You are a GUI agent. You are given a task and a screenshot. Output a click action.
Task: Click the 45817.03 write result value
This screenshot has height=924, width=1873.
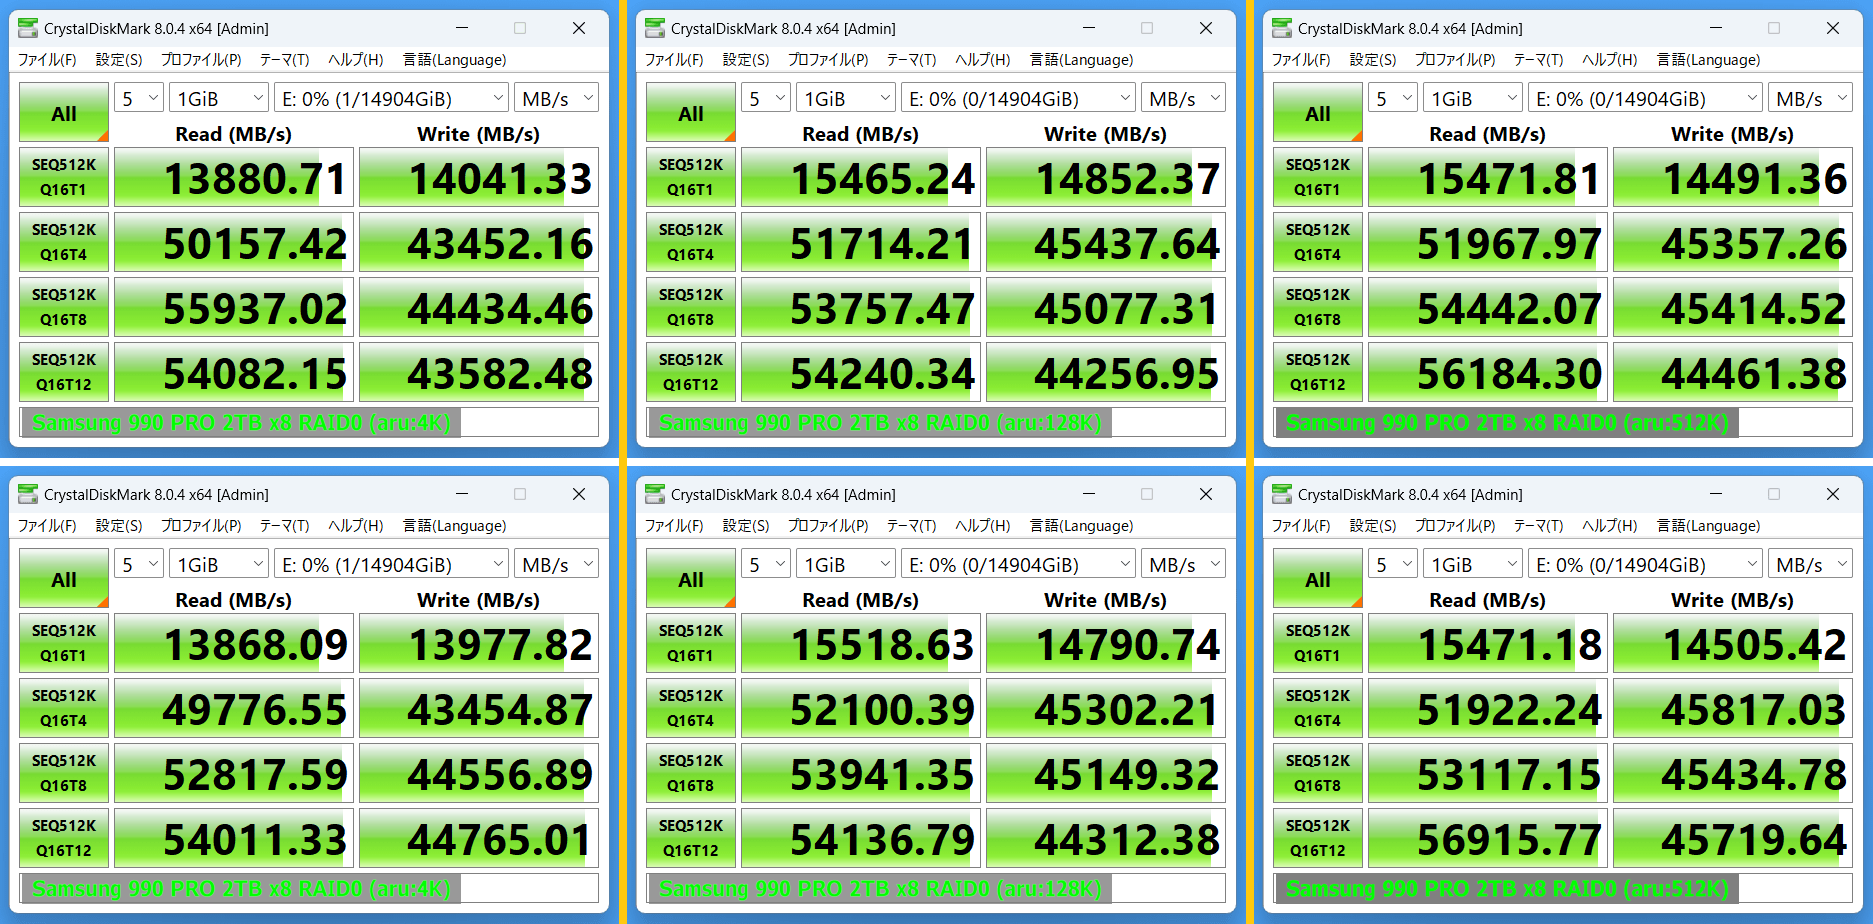pyautogui.click(x=1733, y=708)
